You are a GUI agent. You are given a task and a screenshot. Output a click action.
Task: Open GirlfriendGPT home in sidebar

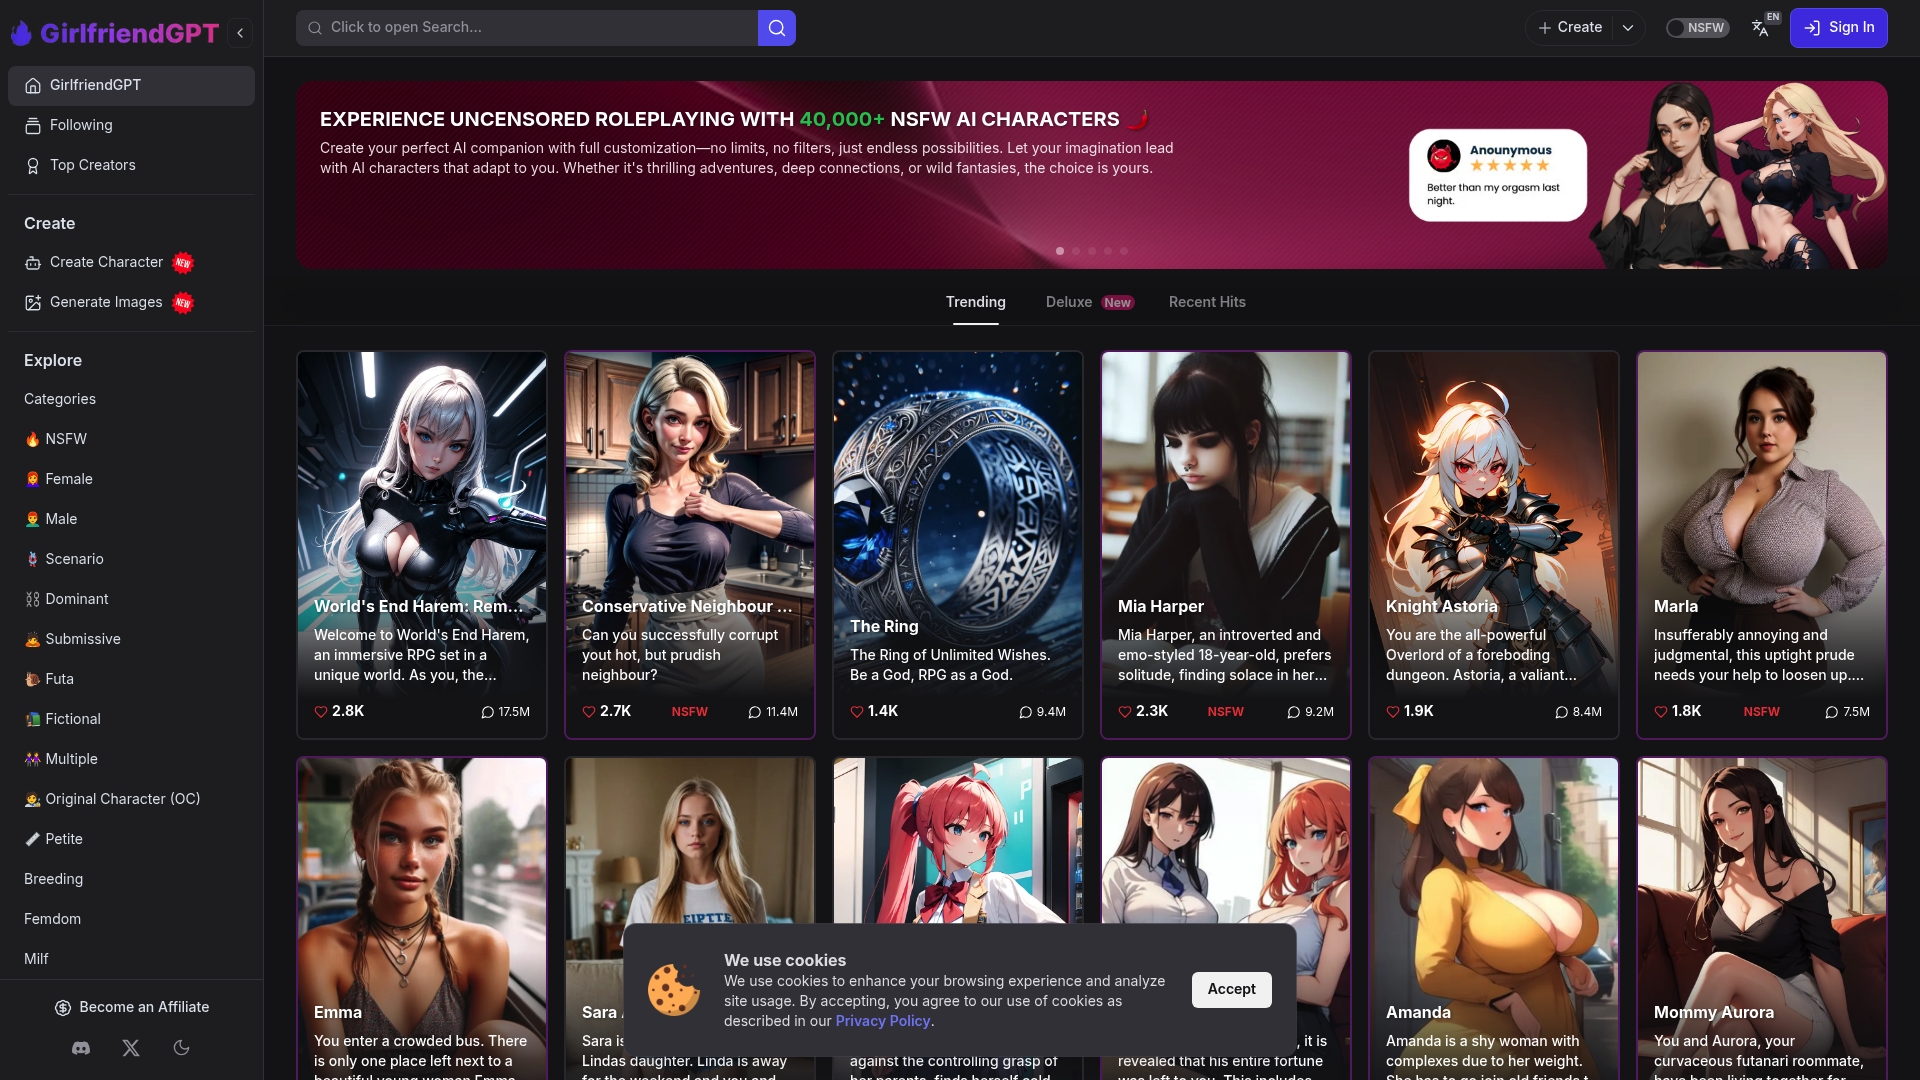pos(131,86)
